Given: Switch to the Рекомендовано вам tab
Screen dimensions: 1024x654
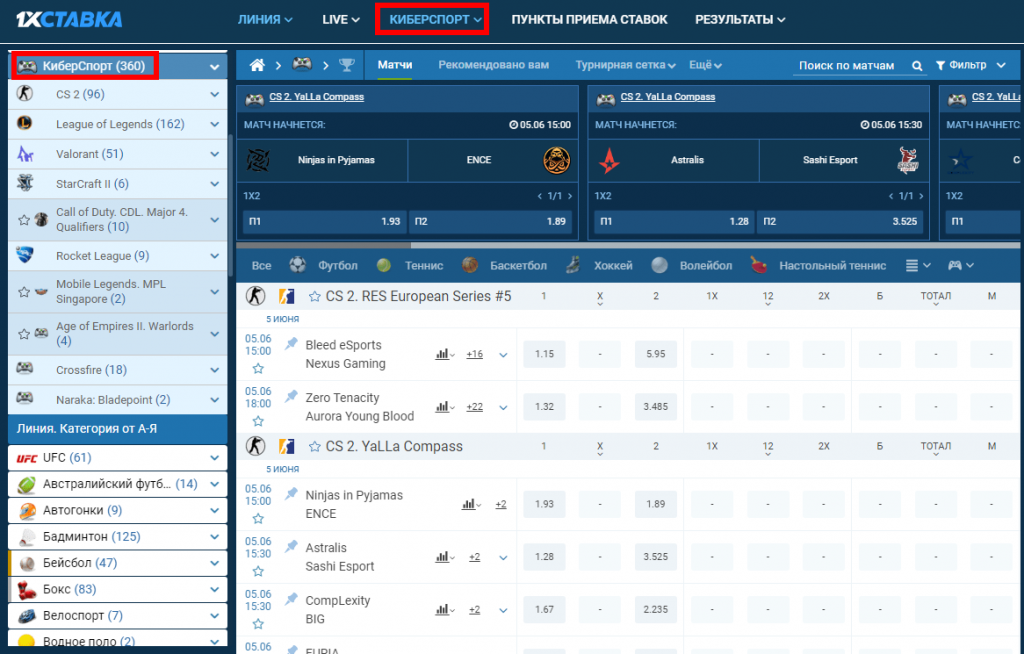Looking at the screenshot, I should pyautogui.click(x=494, y=65).
